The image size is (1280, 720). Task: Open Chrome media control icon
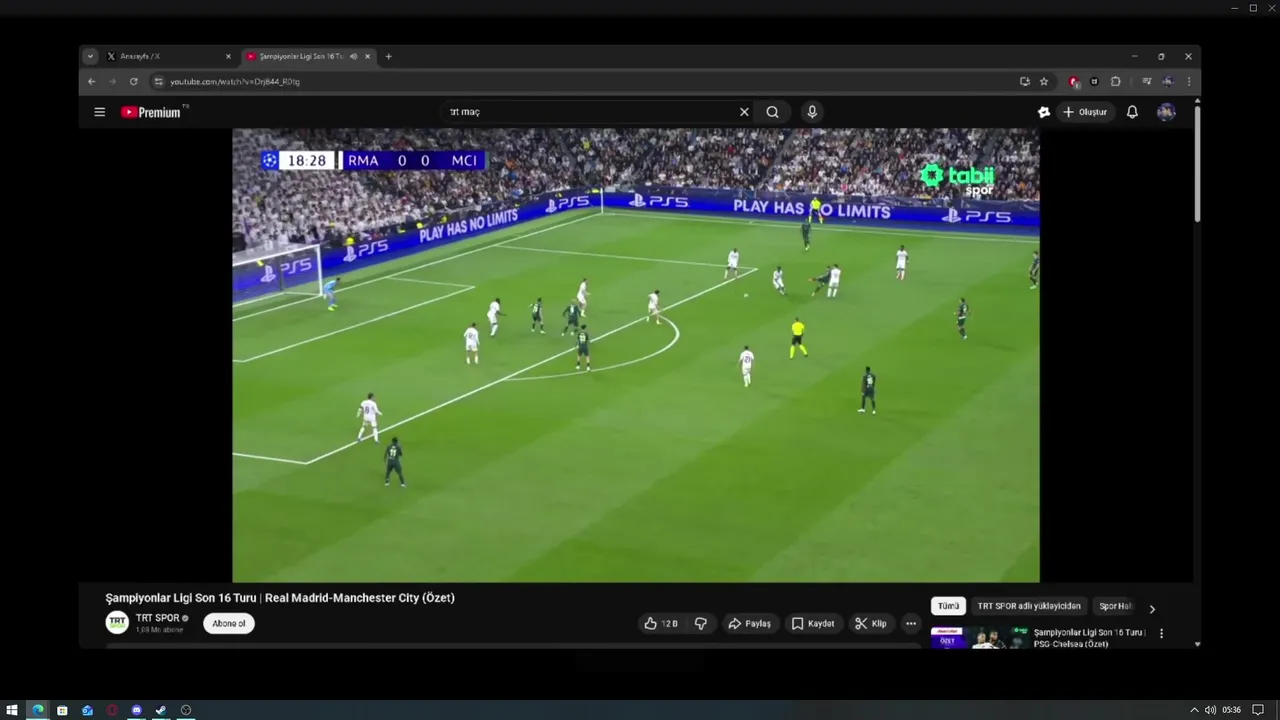[1146, 81]
